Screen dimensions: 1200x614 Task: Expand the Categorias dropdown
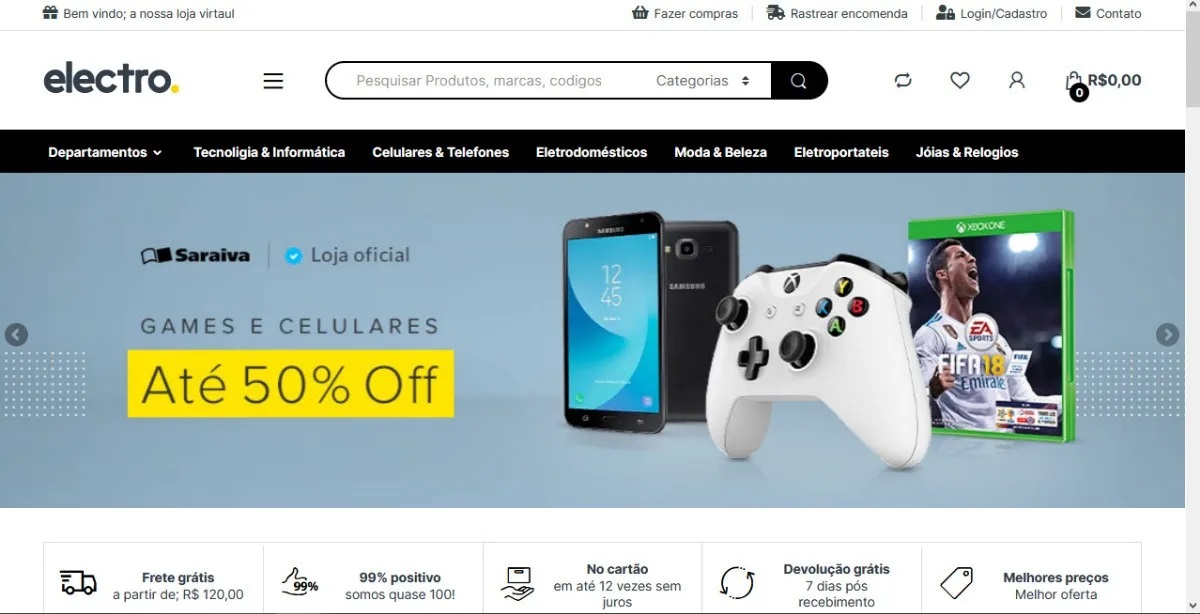pos(702,81)
